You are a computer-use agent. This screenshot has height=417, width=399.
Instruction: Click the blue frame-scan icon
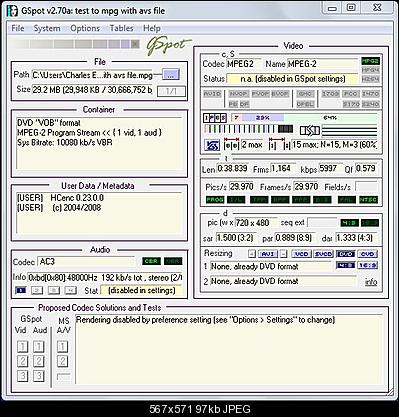tap(212, 145)
